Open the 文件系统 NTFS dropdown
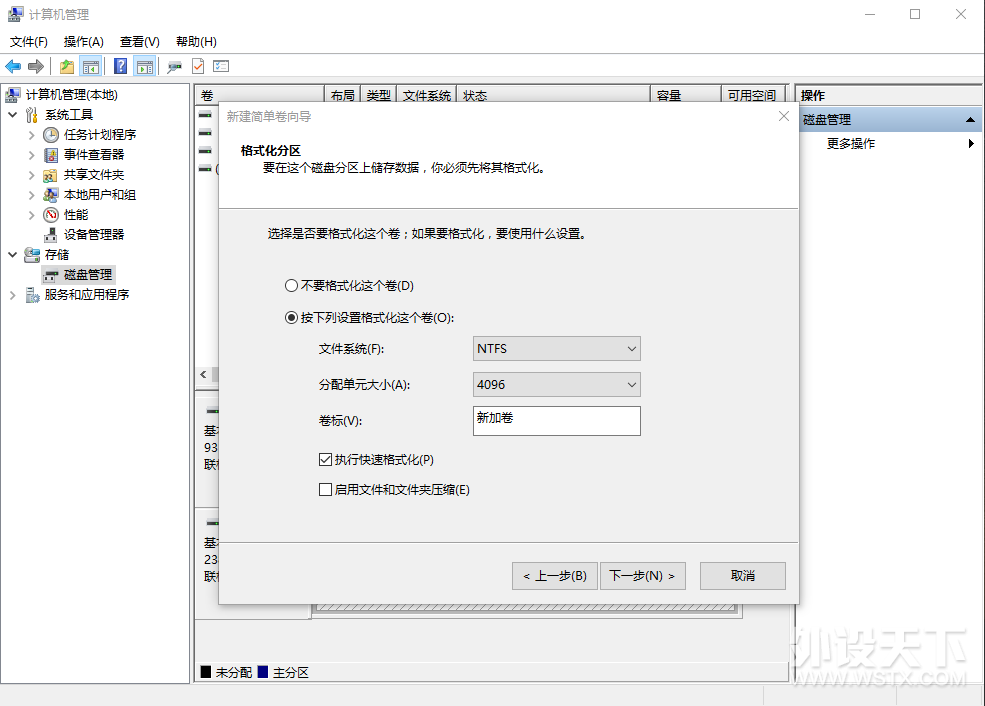Screen dimensions: 985x706 pos(557,349)
